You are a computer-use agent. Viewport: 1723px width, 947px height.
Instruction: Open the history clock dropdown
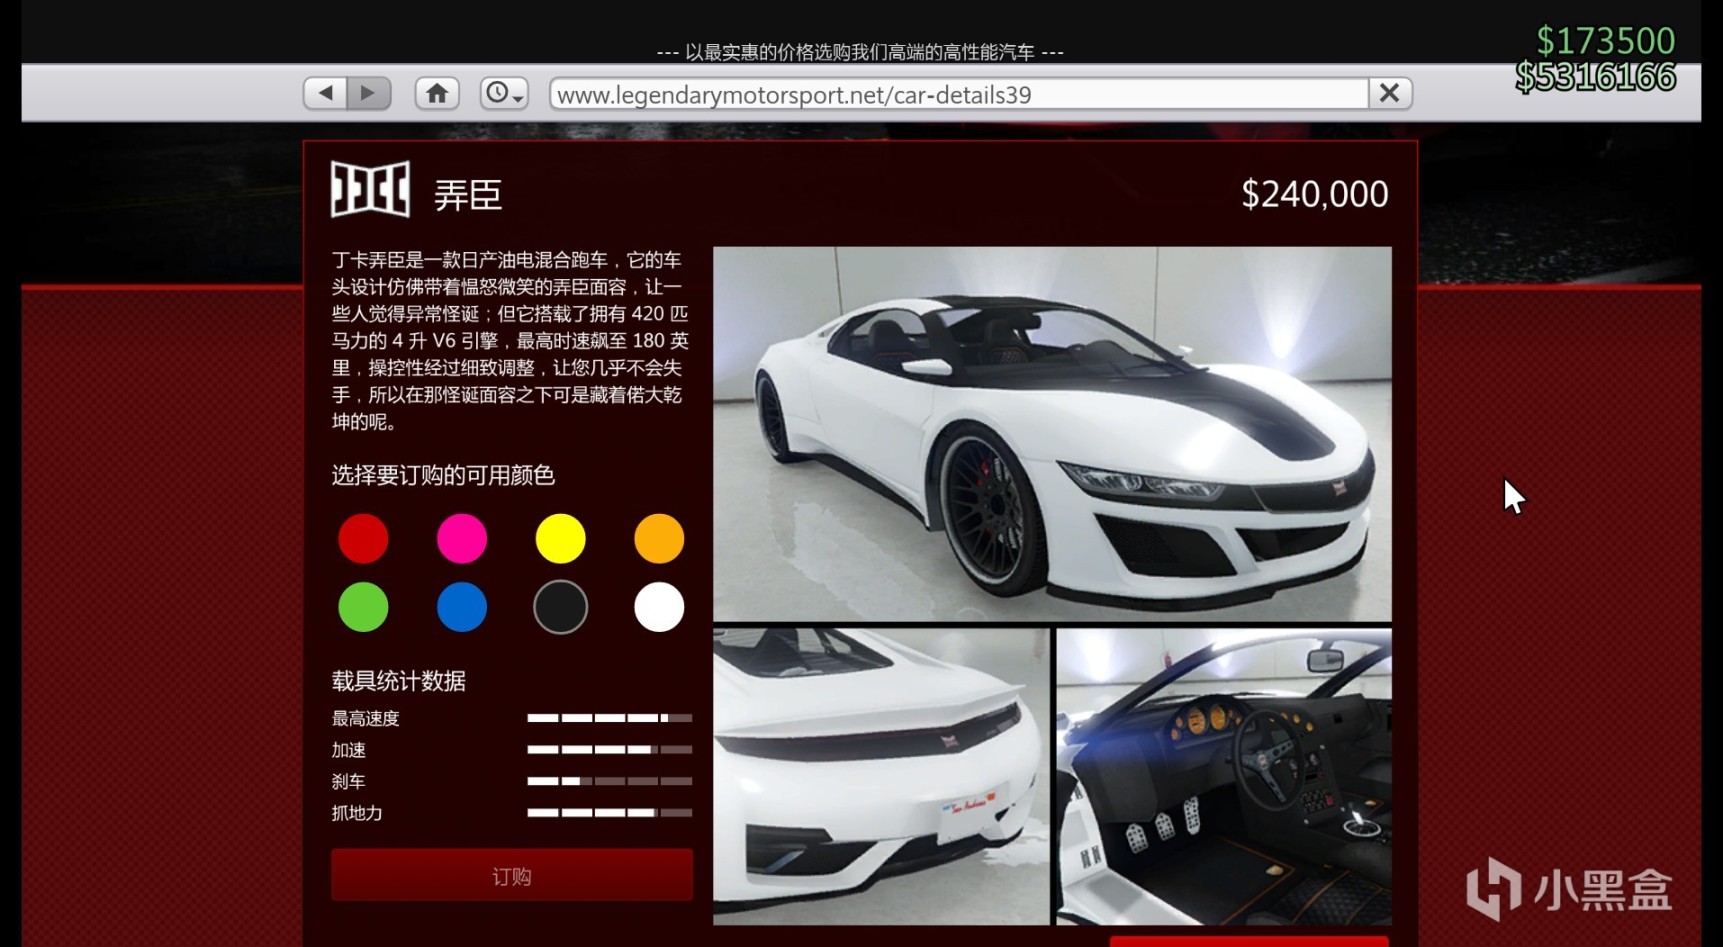point(504,94)
